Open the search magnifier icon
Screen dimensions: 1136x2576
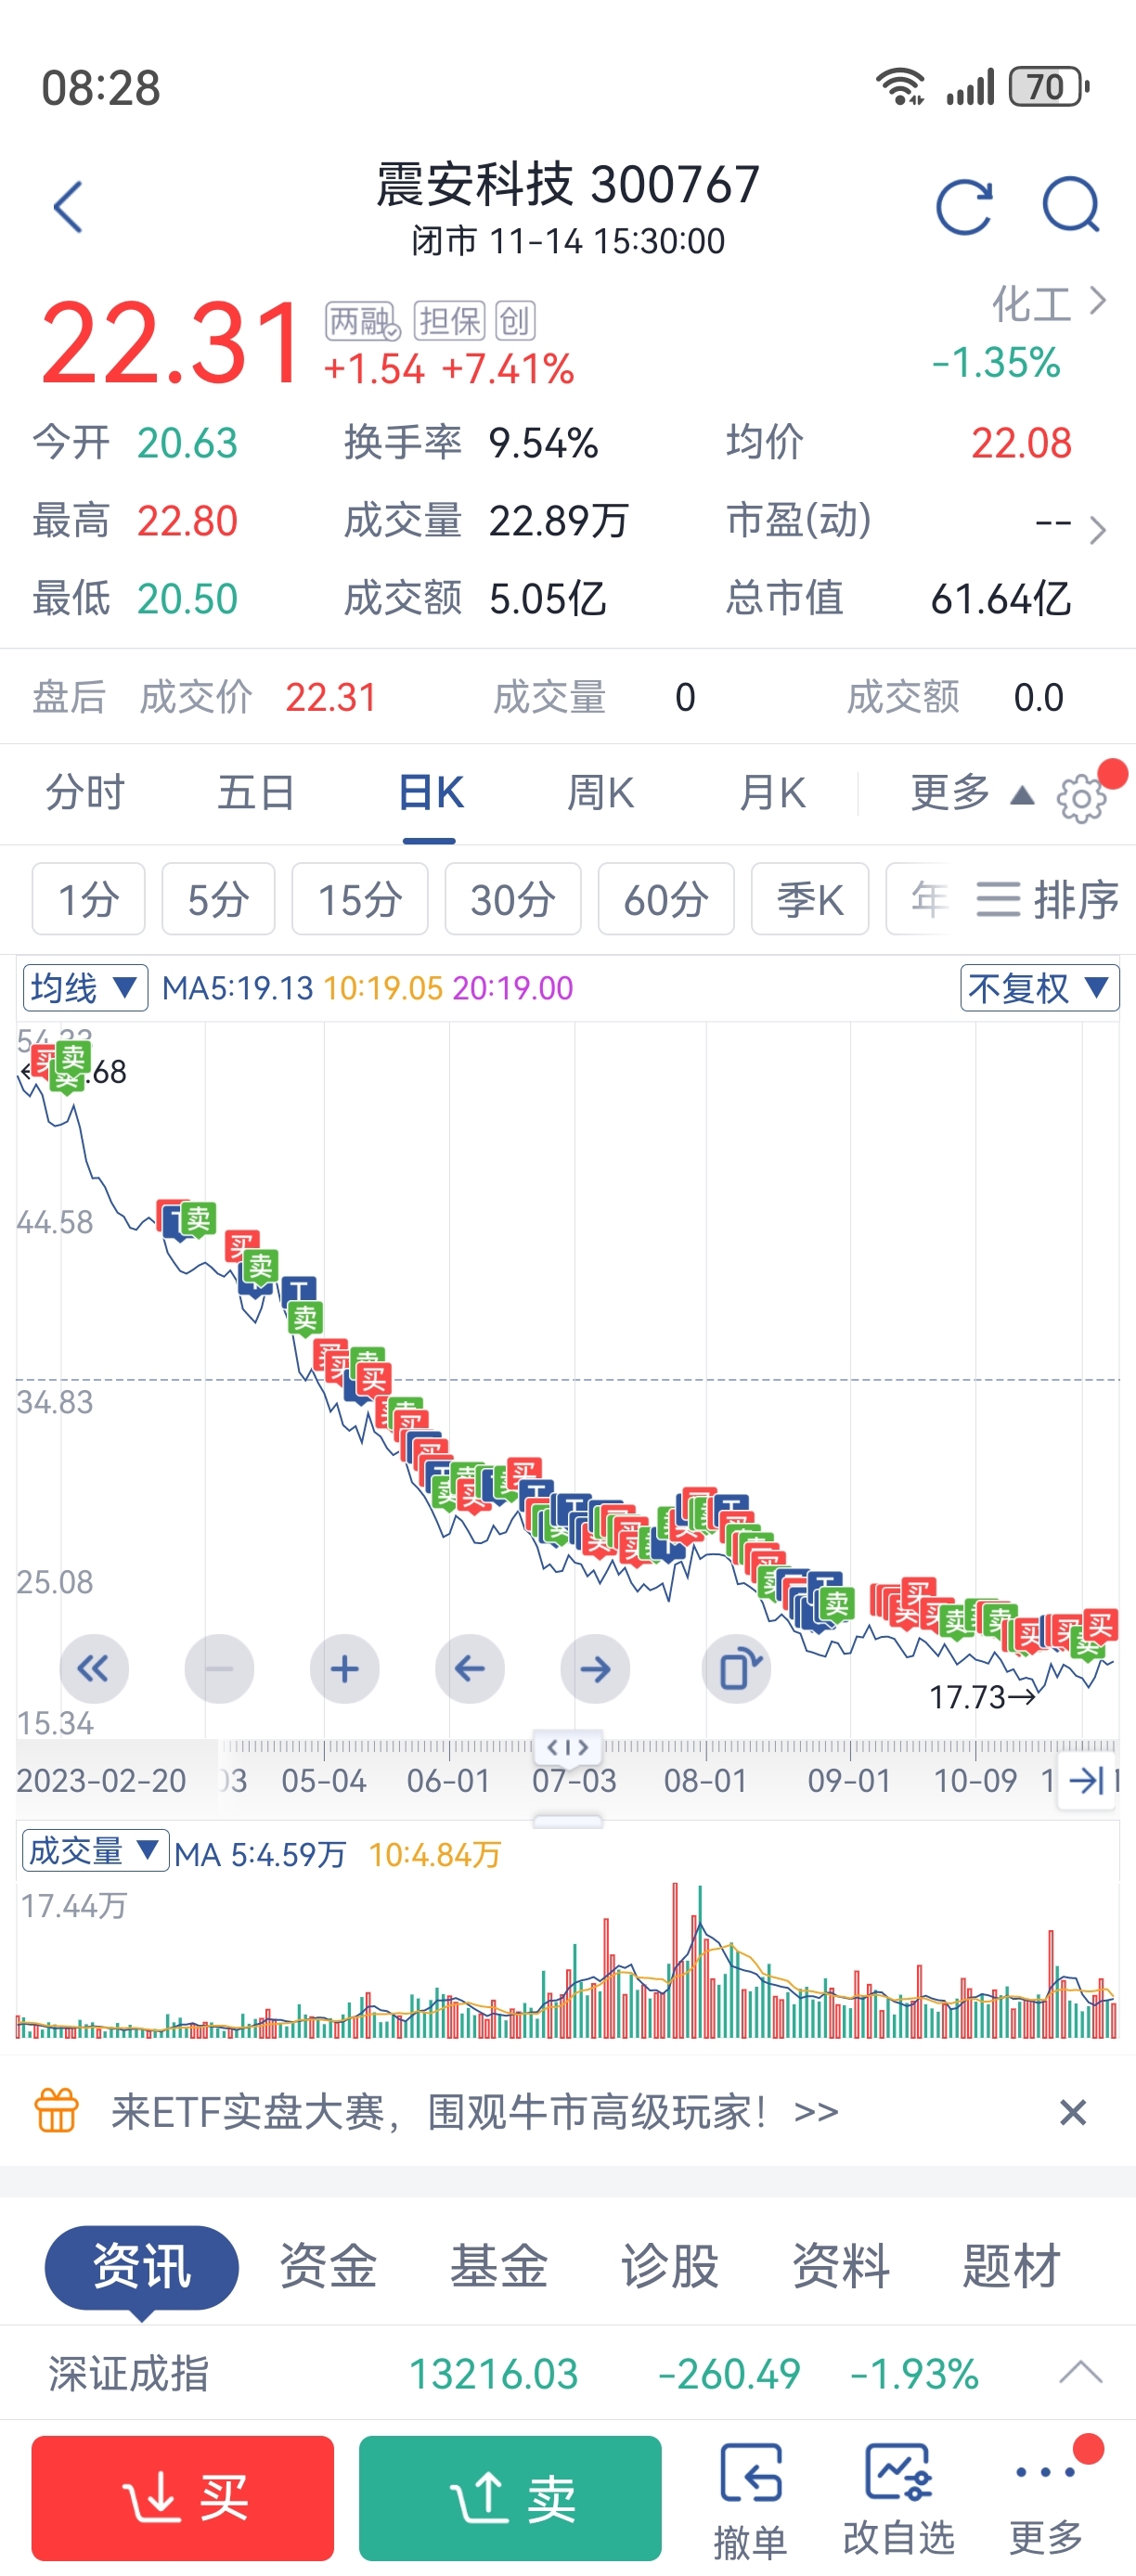coord(1070,207)
